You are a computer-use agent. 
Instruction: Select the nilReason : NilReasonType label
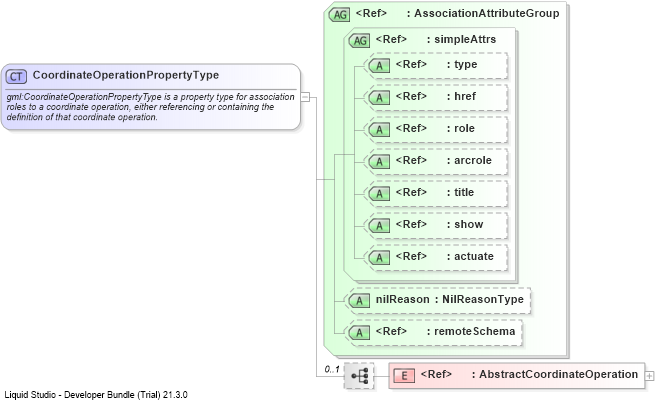coord(449,299)
